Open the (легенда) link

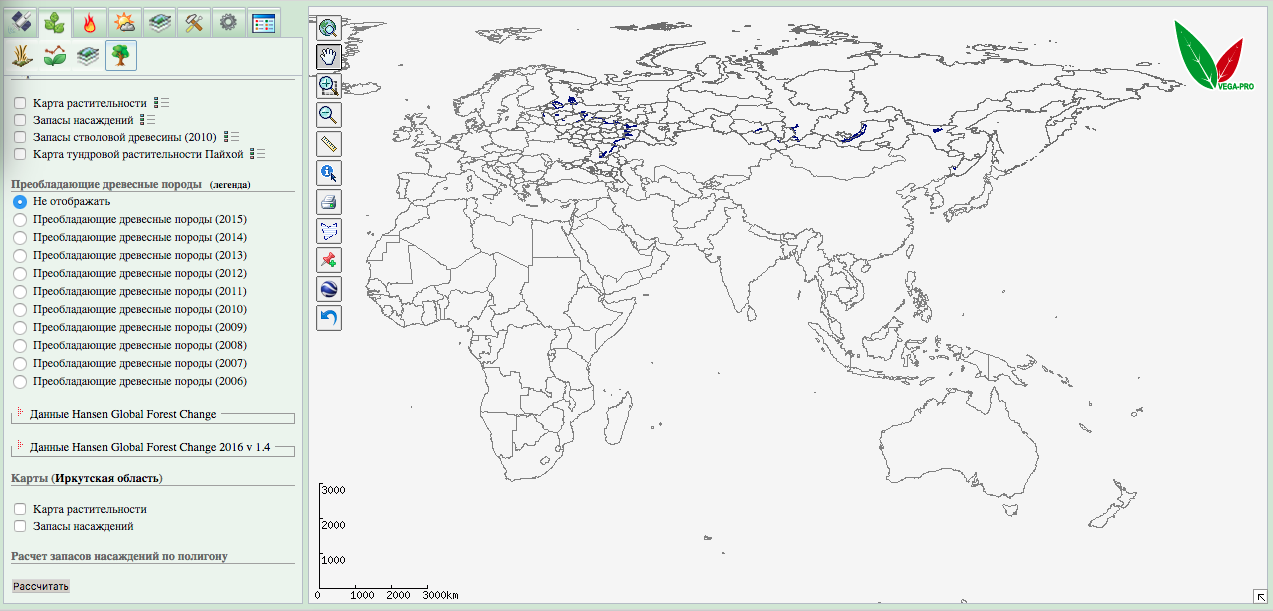(230, 185)
